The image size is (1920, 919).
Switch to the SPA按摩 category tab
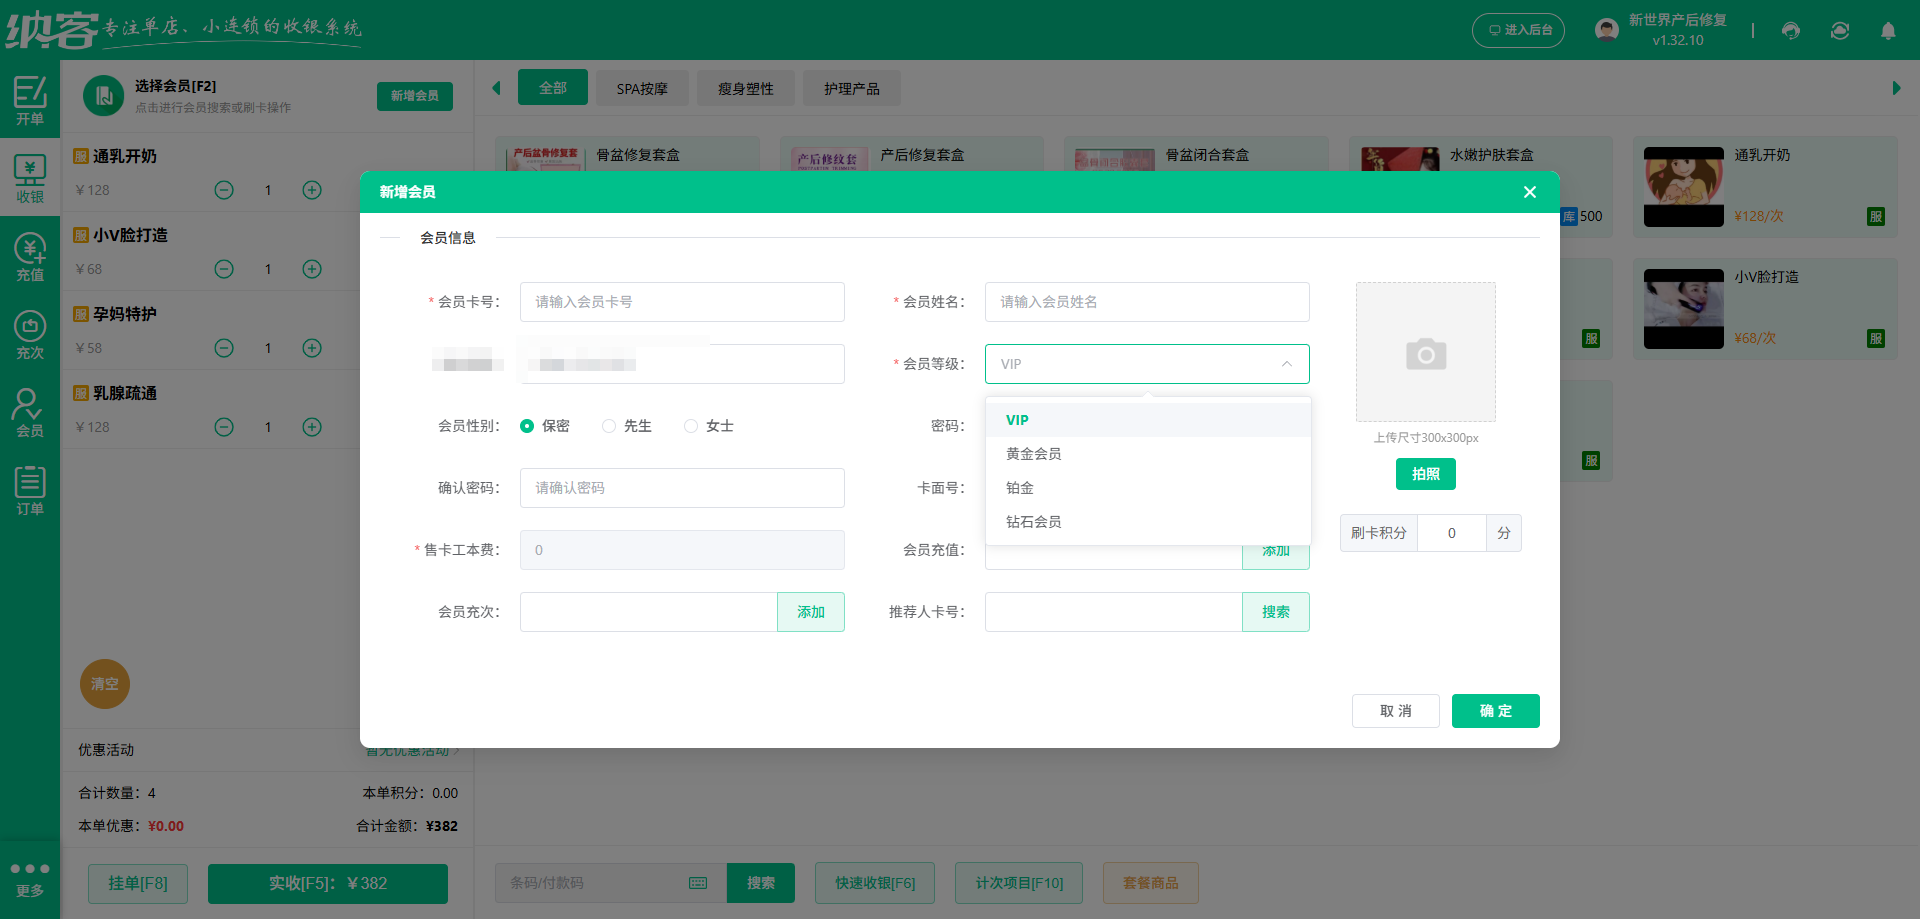[642, 88]
